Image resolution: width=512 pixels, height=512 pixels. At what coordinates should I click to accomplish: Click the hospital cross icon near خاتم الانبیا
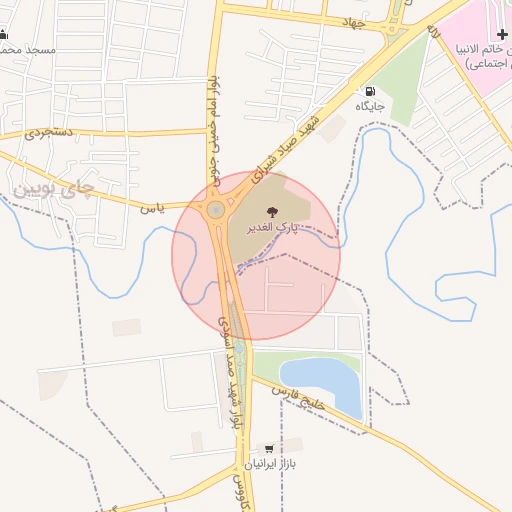pyautogui.click(x=502, y=34)
